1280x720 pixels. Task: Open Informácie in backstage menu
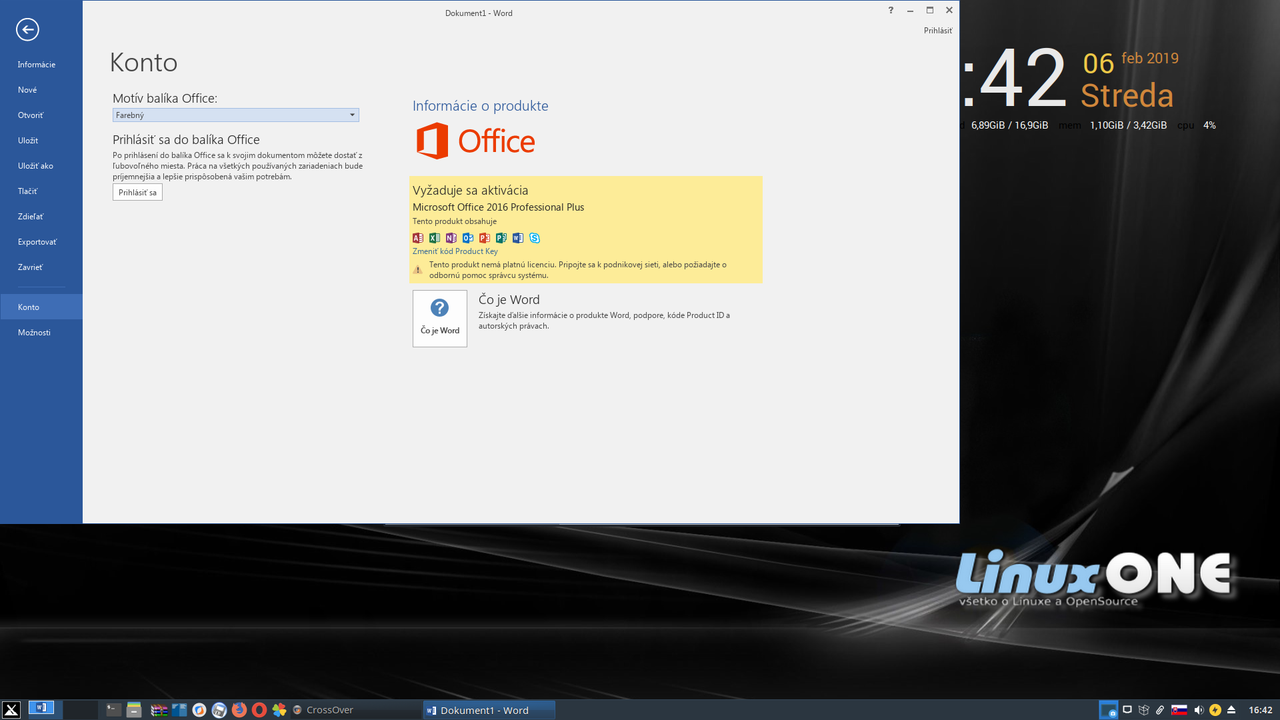point(41,64)
